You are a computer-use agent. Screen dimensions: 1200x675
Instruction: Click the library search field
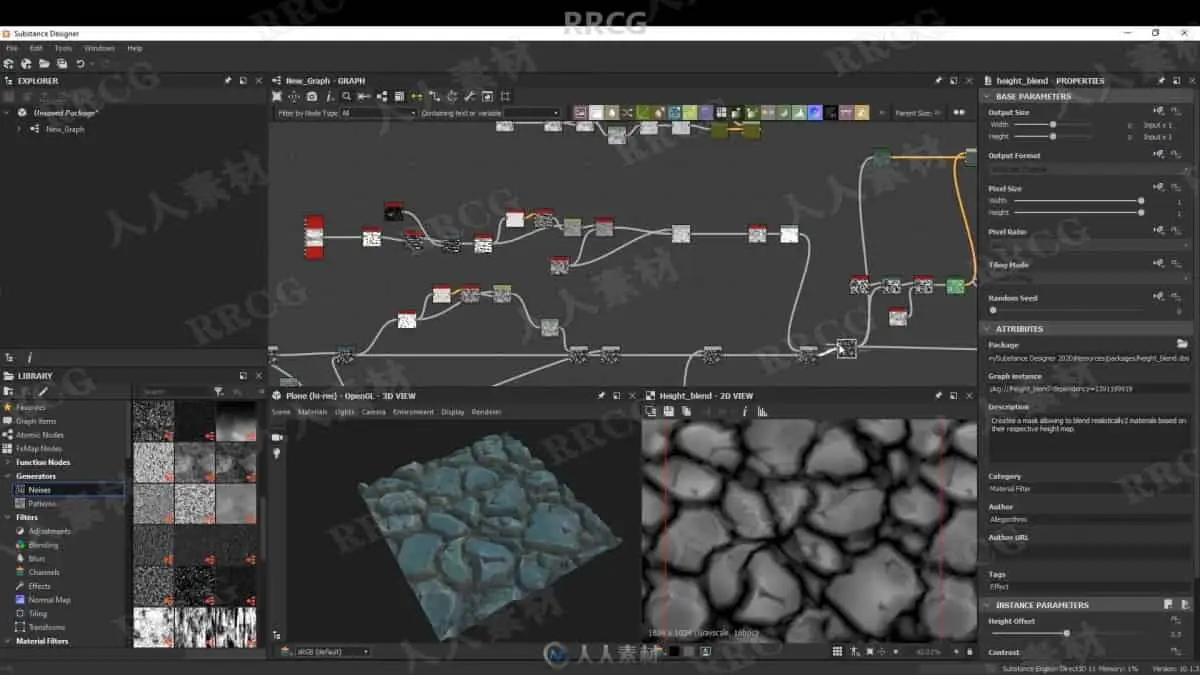[173, 392]
